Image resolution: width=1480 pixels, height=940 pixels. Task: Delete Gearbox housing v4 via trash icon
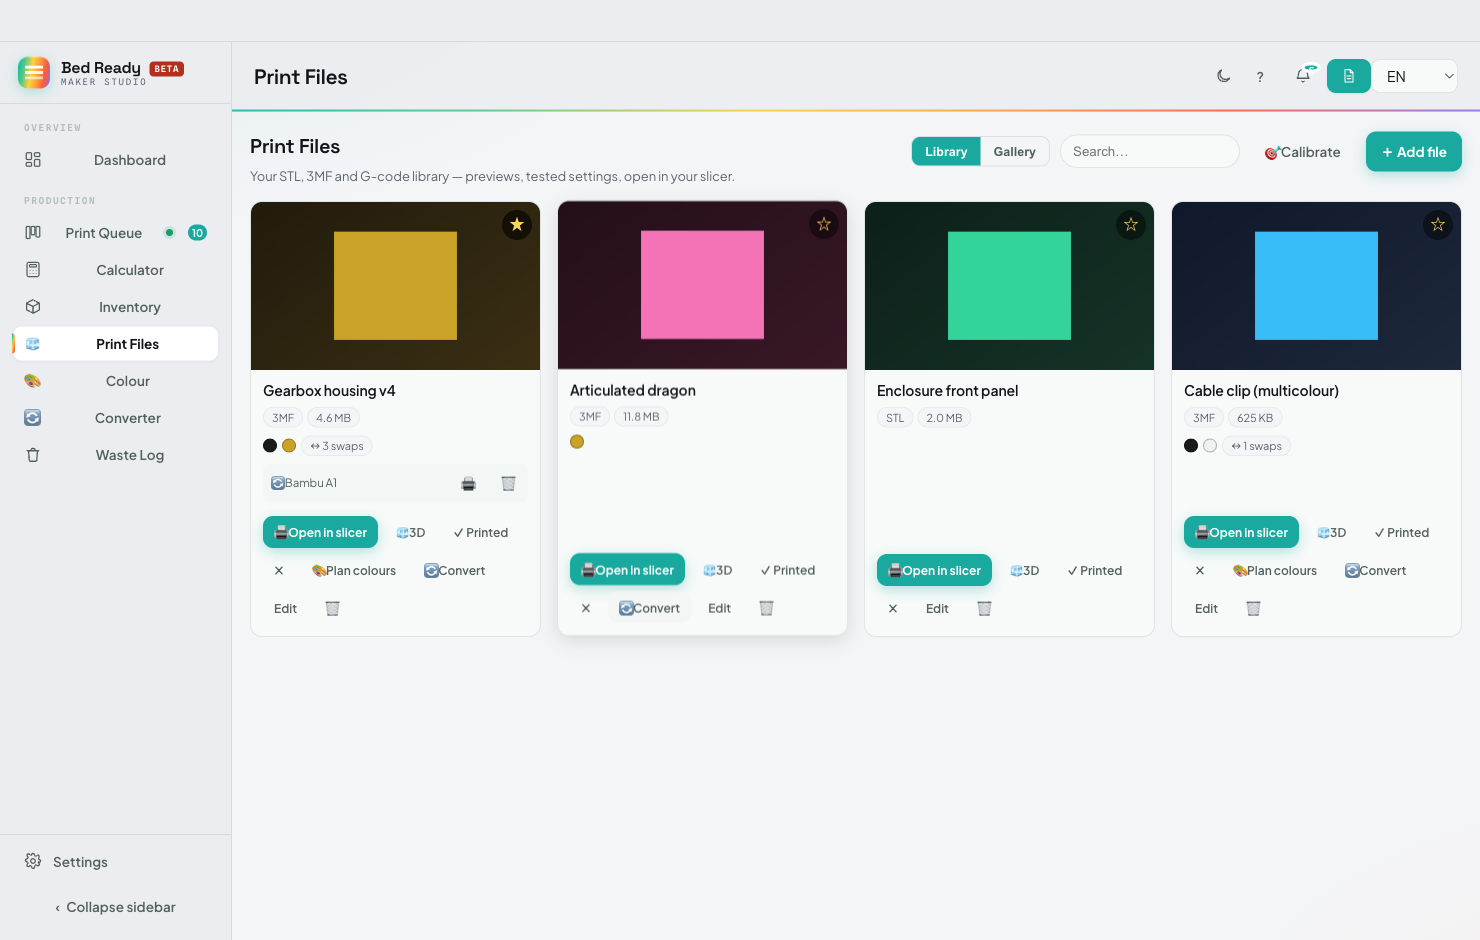point(333,609)
